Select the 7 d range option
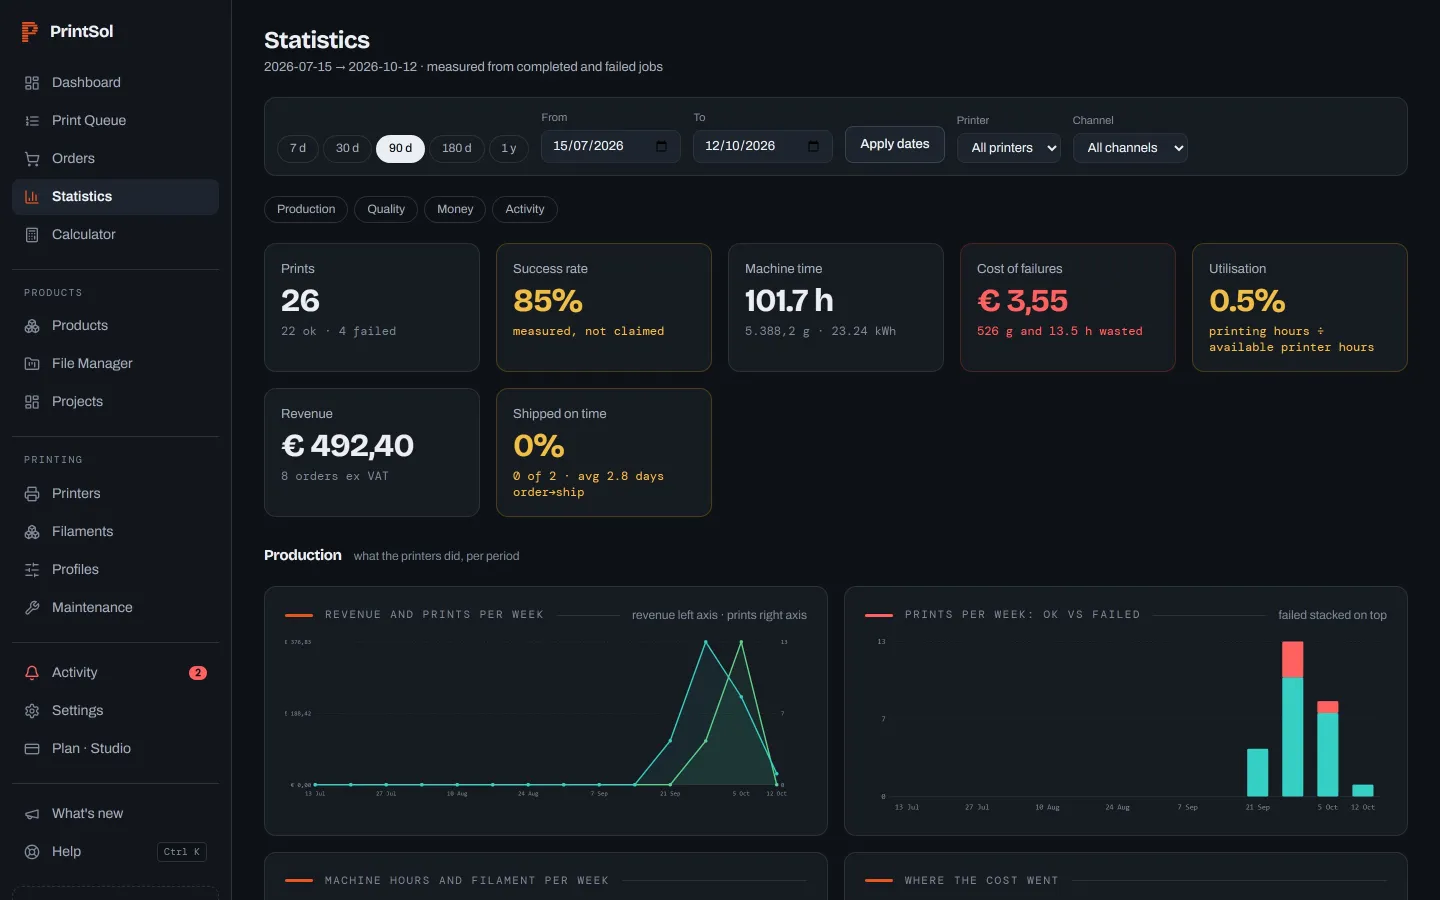The image size is (1440, 900). [x=298, y=148]
